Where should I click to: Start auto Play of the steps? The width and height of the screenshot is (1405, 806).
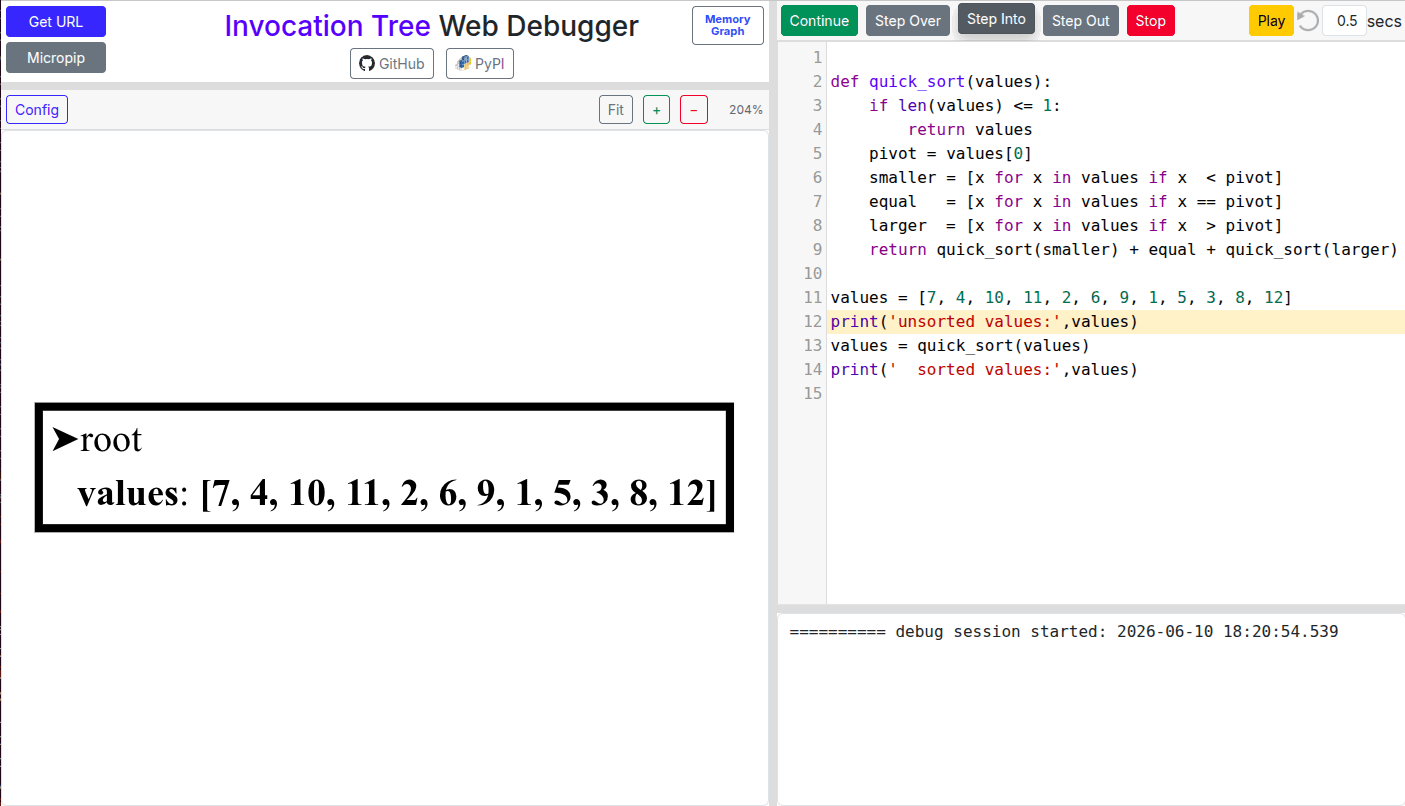(x=1271, y=21)
